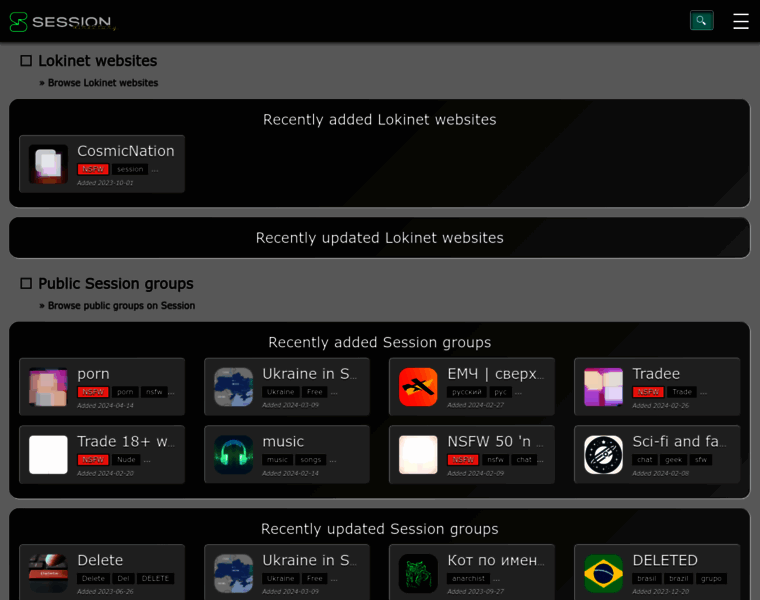This screenshot has width=760, height=600.
Task: Click the square icon beside Public Session groups
Action: pos(26,284)
